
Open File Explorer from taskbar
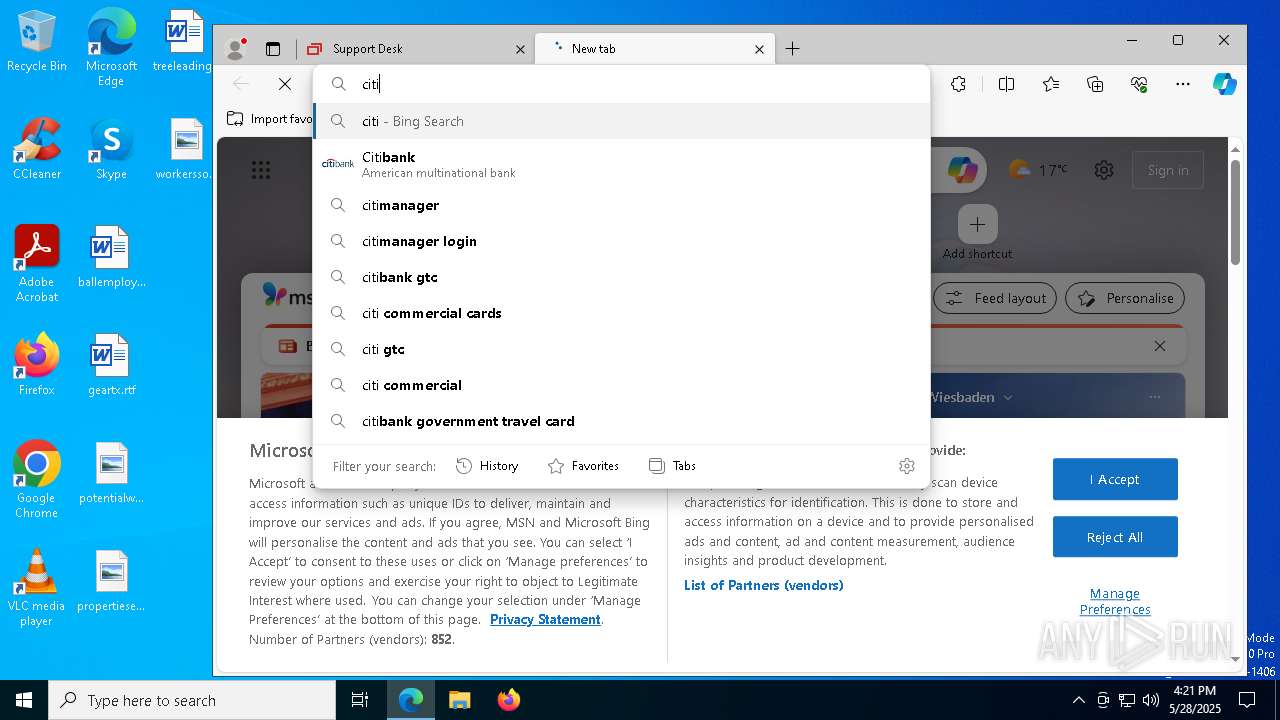coord(459,700)
